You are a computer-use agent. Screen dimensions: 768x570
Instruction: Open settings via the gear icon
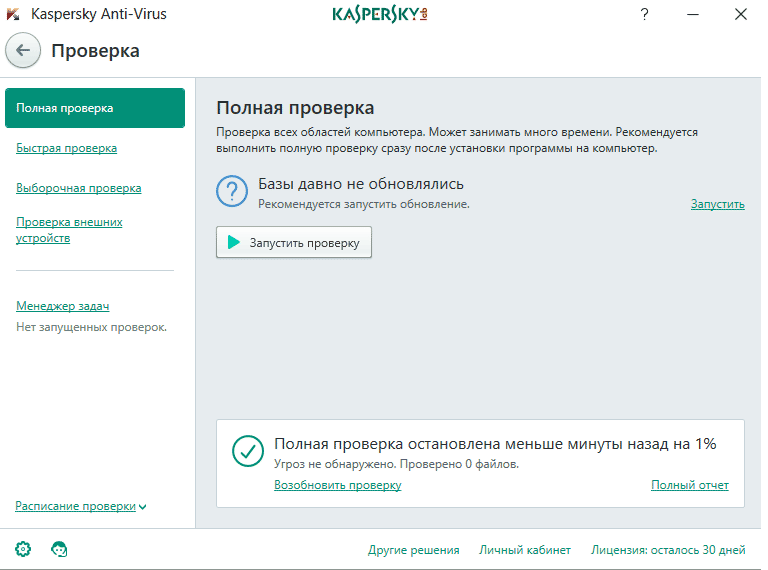pos(23,549)
